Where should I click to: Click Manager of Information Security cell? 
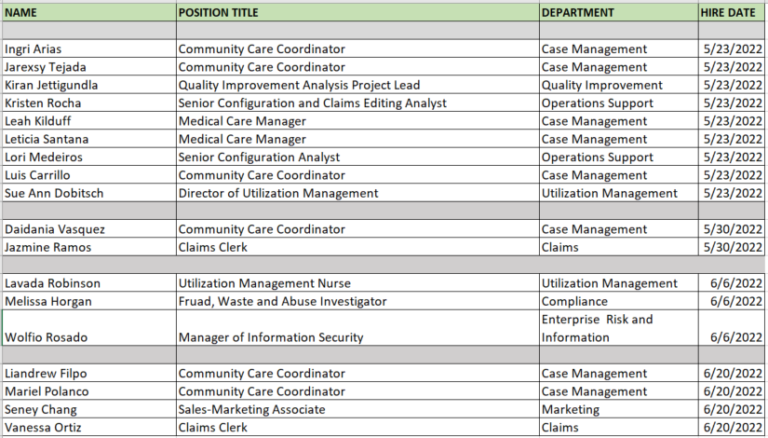(358, 328)
